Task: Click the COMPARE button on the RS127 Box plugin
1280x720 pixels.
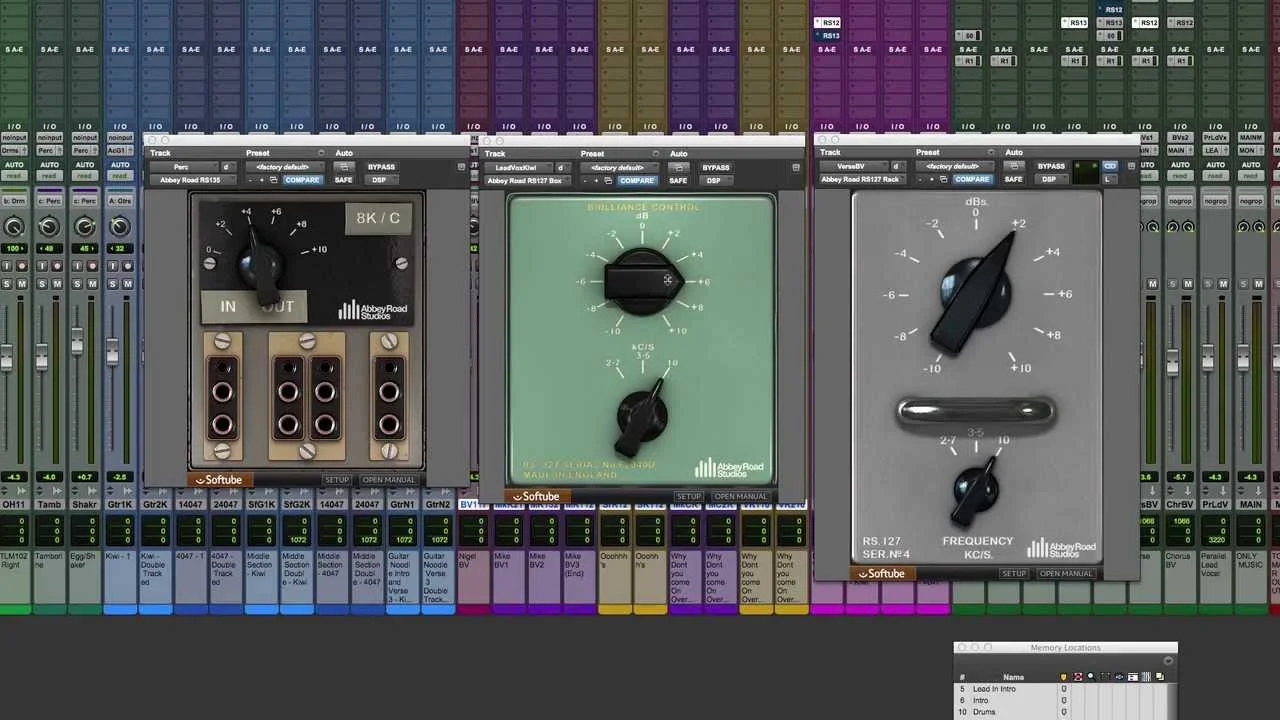Action: click(x=637, y=180)
